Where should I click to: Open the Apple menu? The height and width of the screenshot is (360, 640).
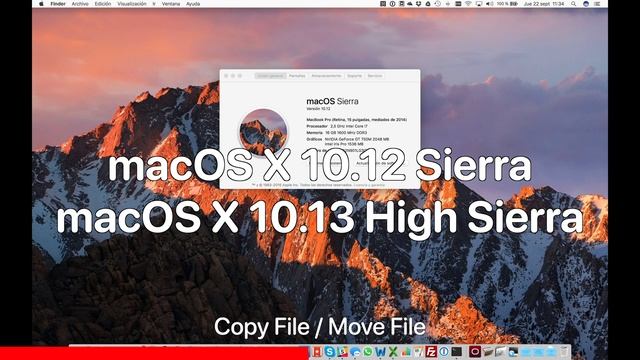(x=41, y=4)
